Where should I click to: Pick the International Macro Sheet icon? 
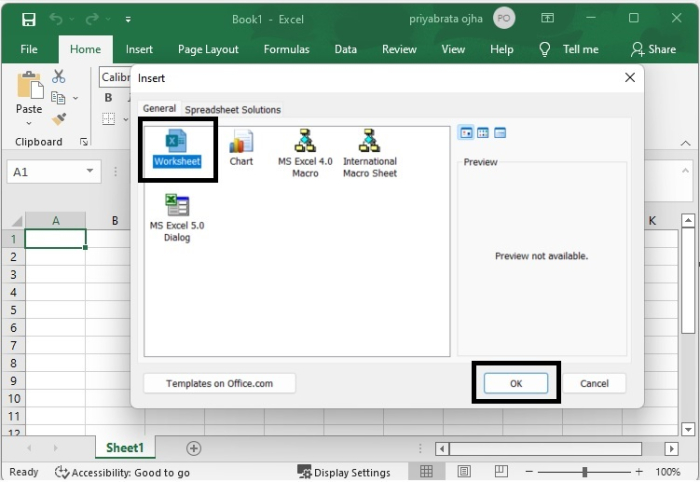pos(369,142)
